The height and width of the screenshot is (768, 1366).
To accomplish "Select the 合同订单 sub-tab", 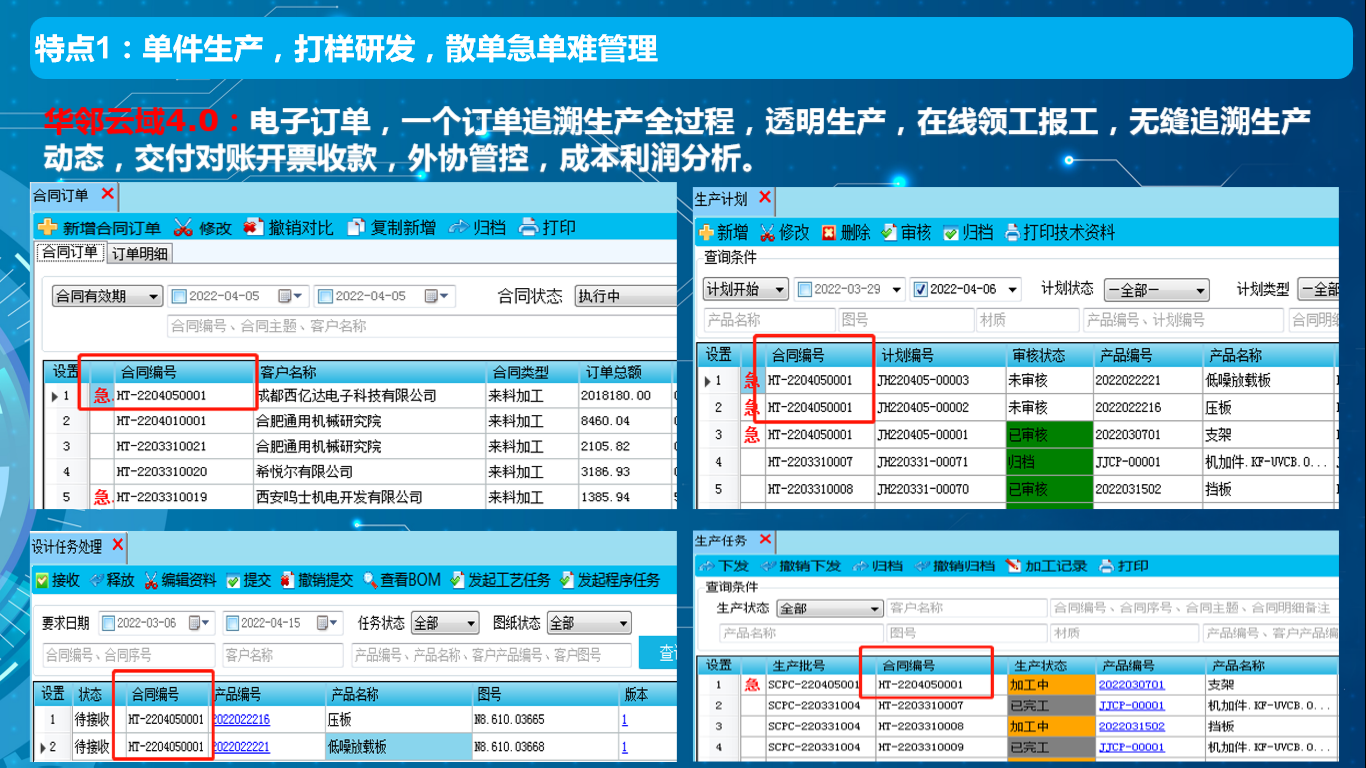I will click(69, 252).
